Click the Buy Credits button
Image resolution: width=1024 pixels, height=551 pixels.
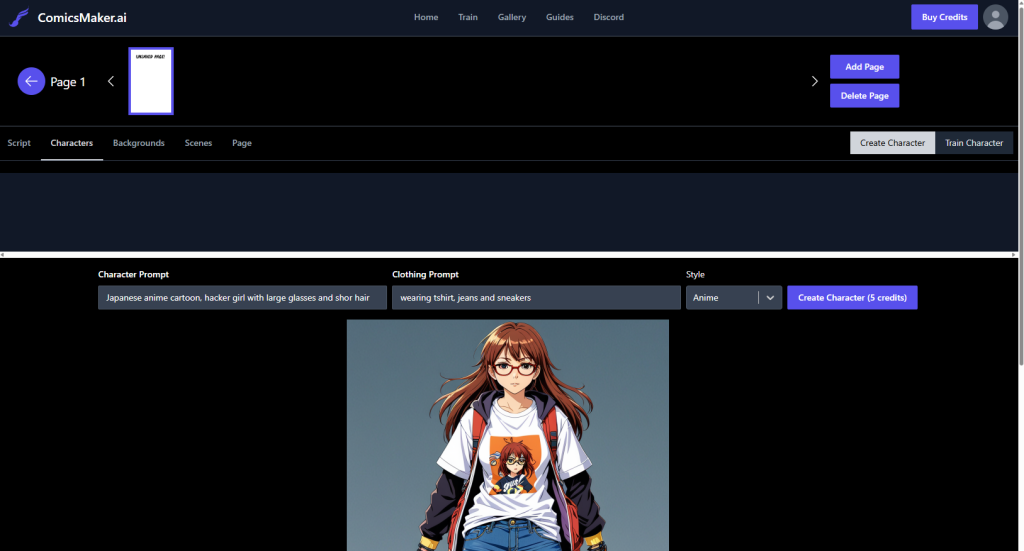(944, 17)
